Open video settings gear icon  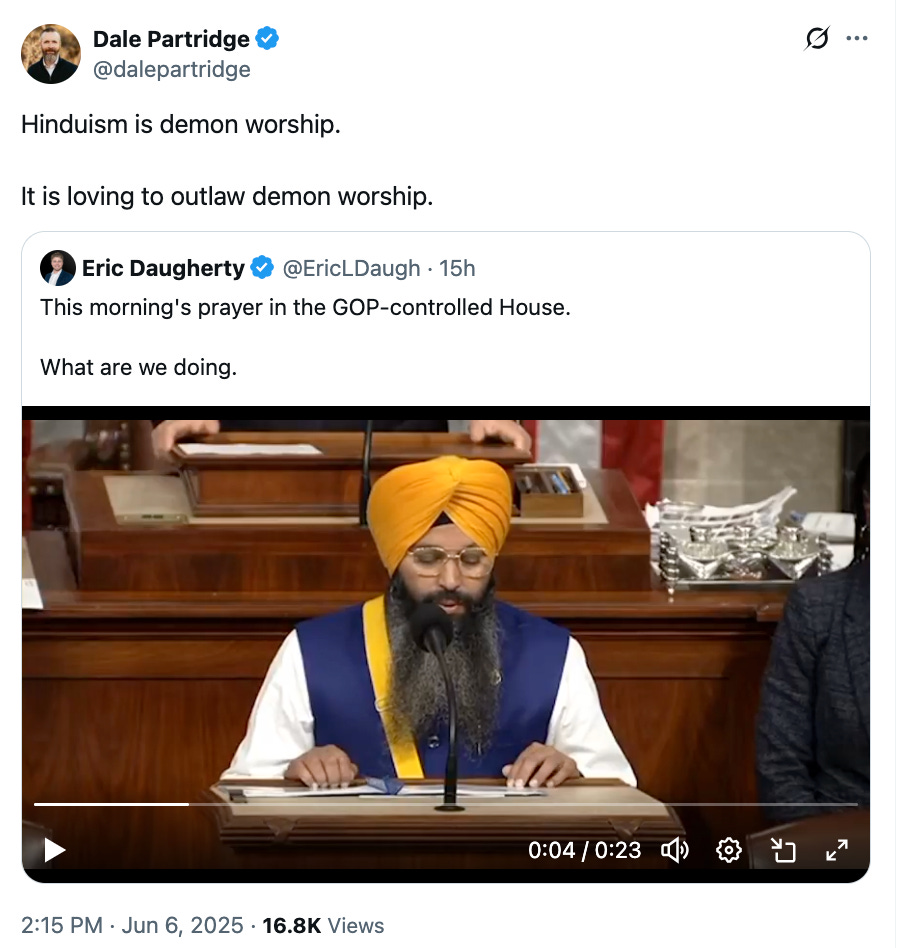click(729, 850)
